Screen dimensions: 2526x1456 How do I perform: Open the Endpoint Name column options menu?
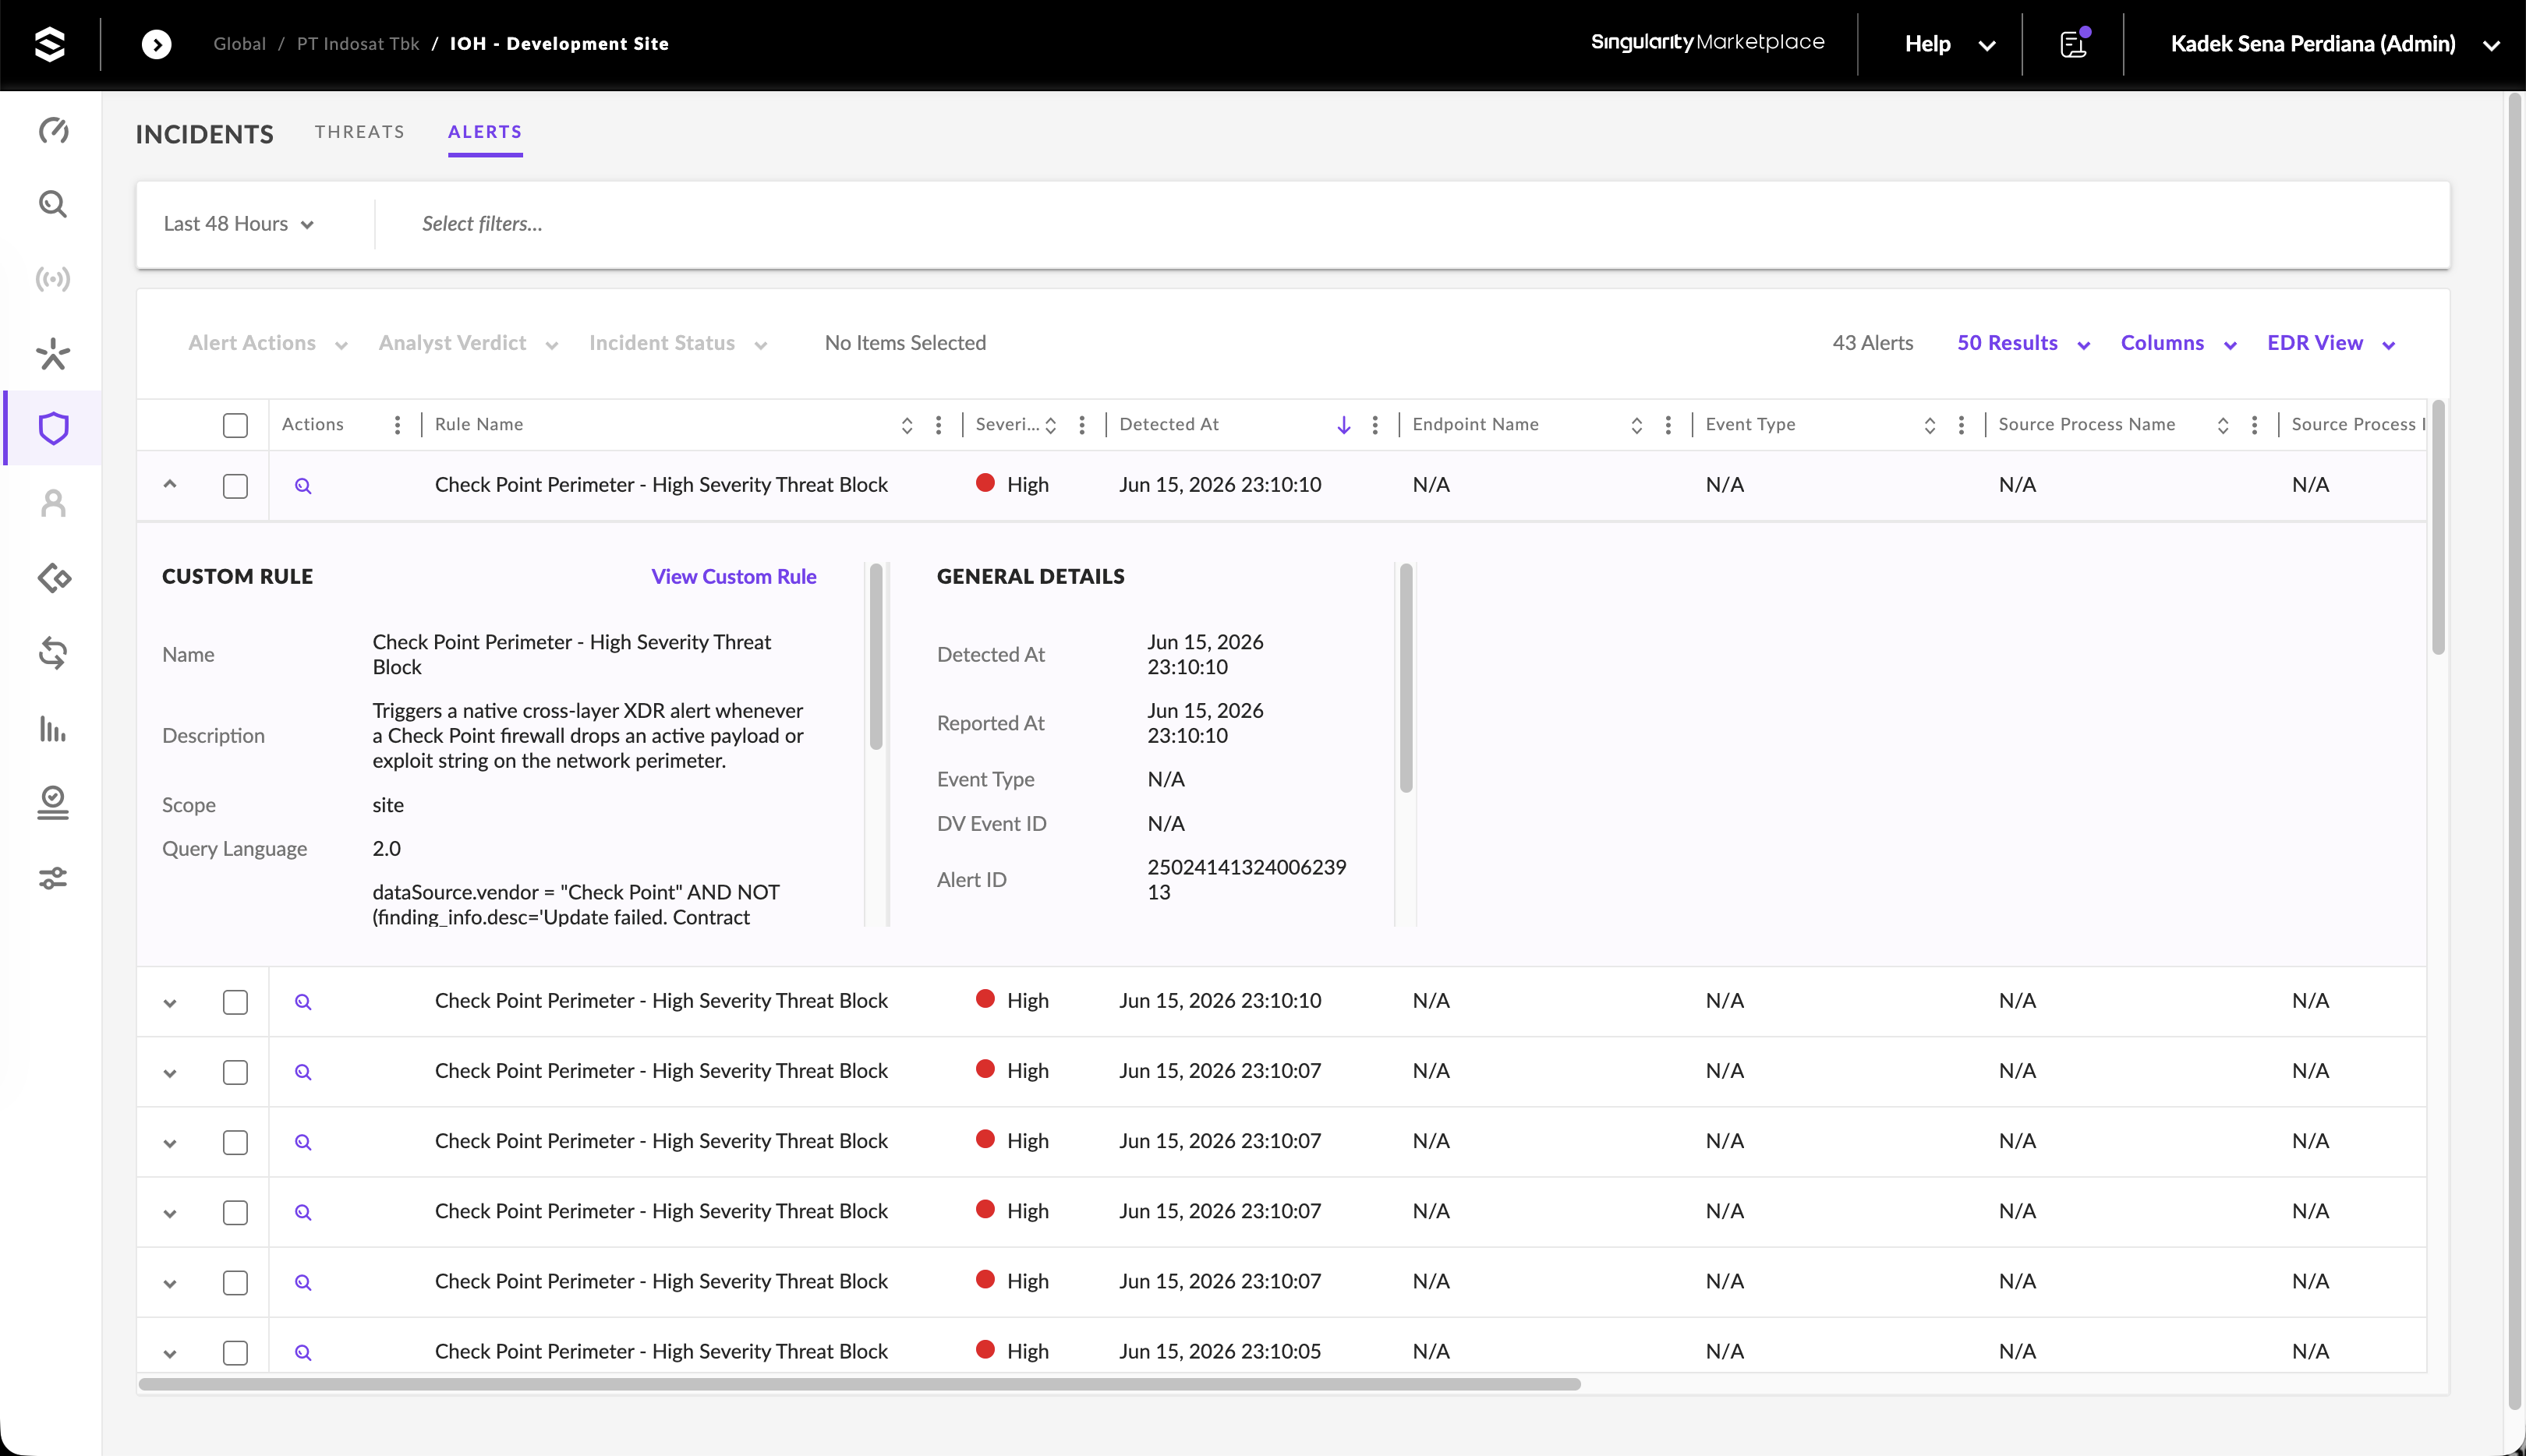pyautogui.click(x=1668, y=425)
